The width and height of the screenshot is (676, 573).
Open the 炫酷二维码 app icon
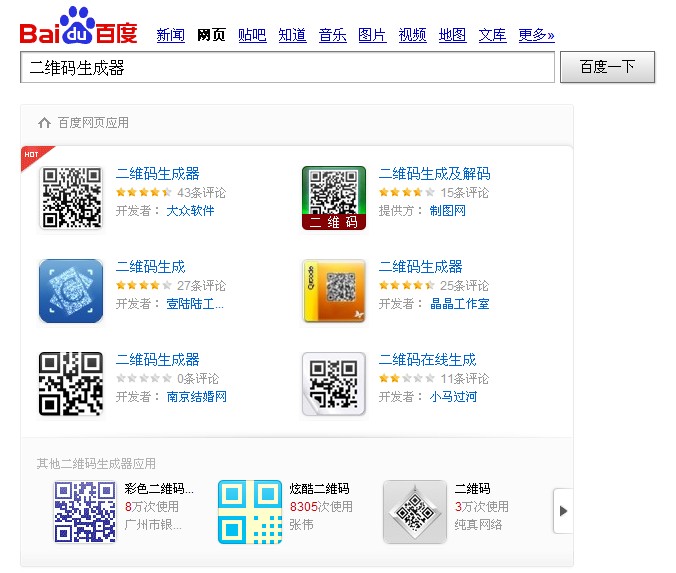point(250,512)
